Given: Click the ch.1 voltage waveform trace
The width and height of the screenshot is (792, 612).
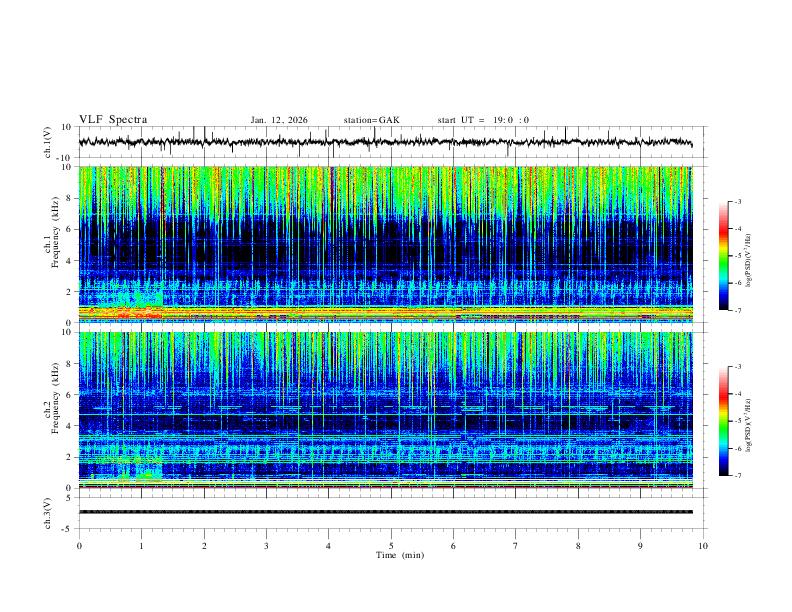Looking at the screenshot, I should (x=385, y=142).
